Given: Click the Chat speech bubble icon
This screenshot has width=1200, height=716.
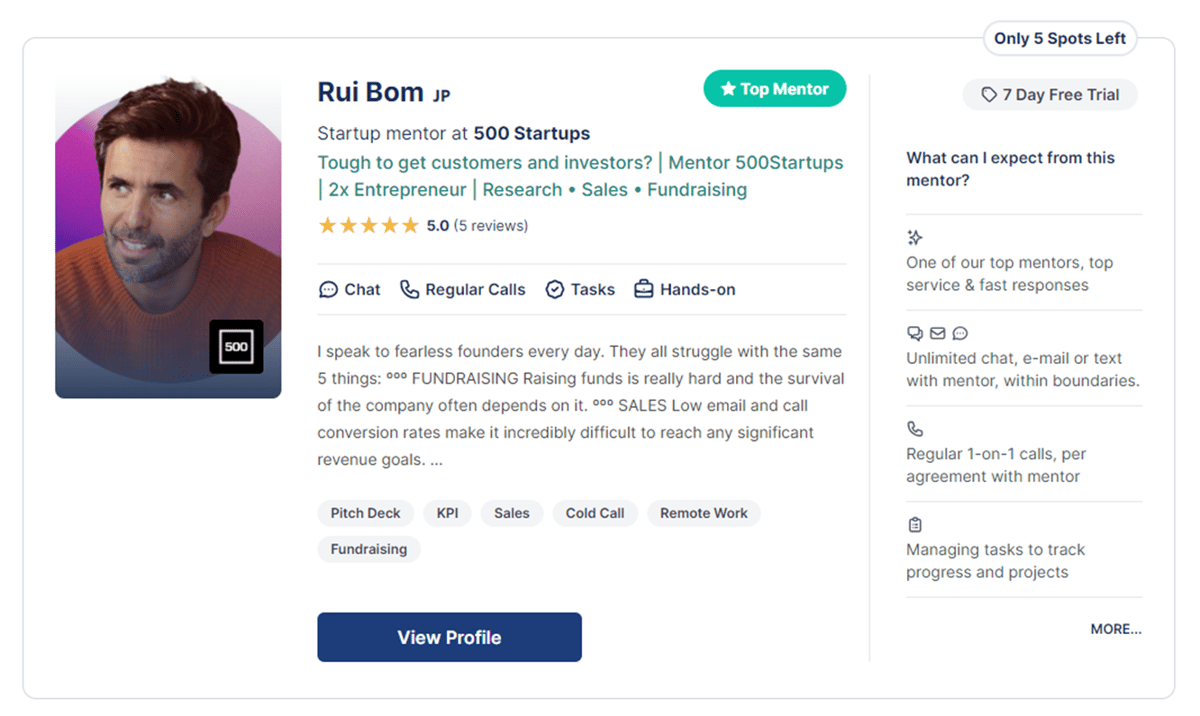Looking at the screenshot, I should [328, 290].
